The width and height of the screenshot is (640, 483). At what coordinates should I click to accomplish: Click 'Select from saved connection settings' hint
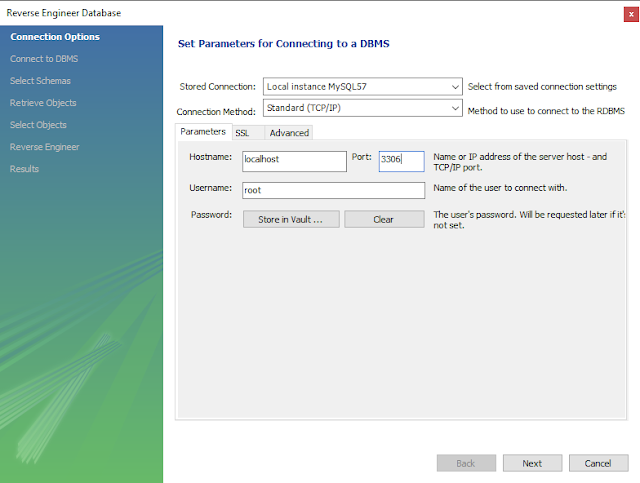542,87
